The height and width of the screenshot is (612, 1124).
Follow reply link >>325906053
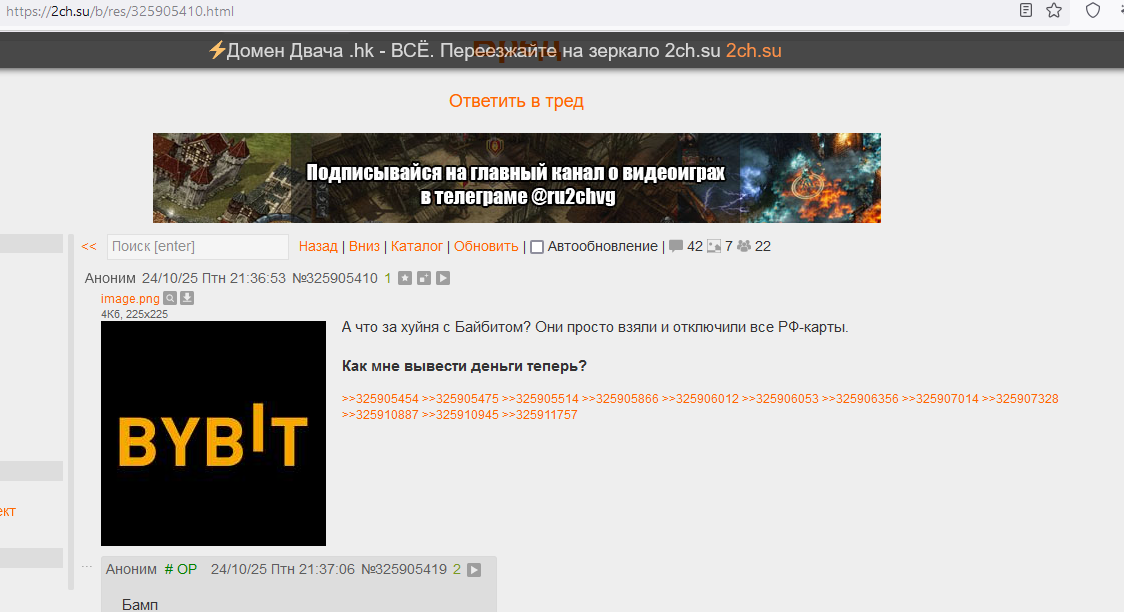[780, 399]
